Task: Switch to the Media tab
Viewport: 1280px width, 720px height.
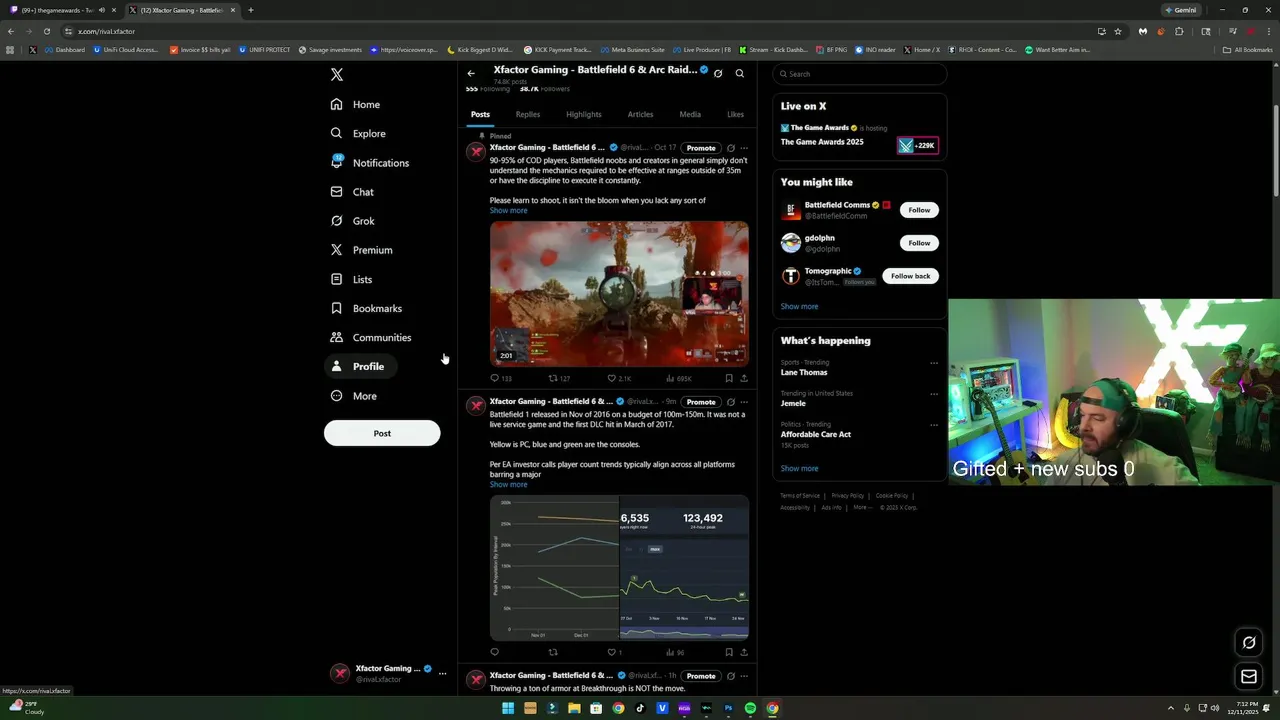Action: pyautogui.click(x=690, y=114)
